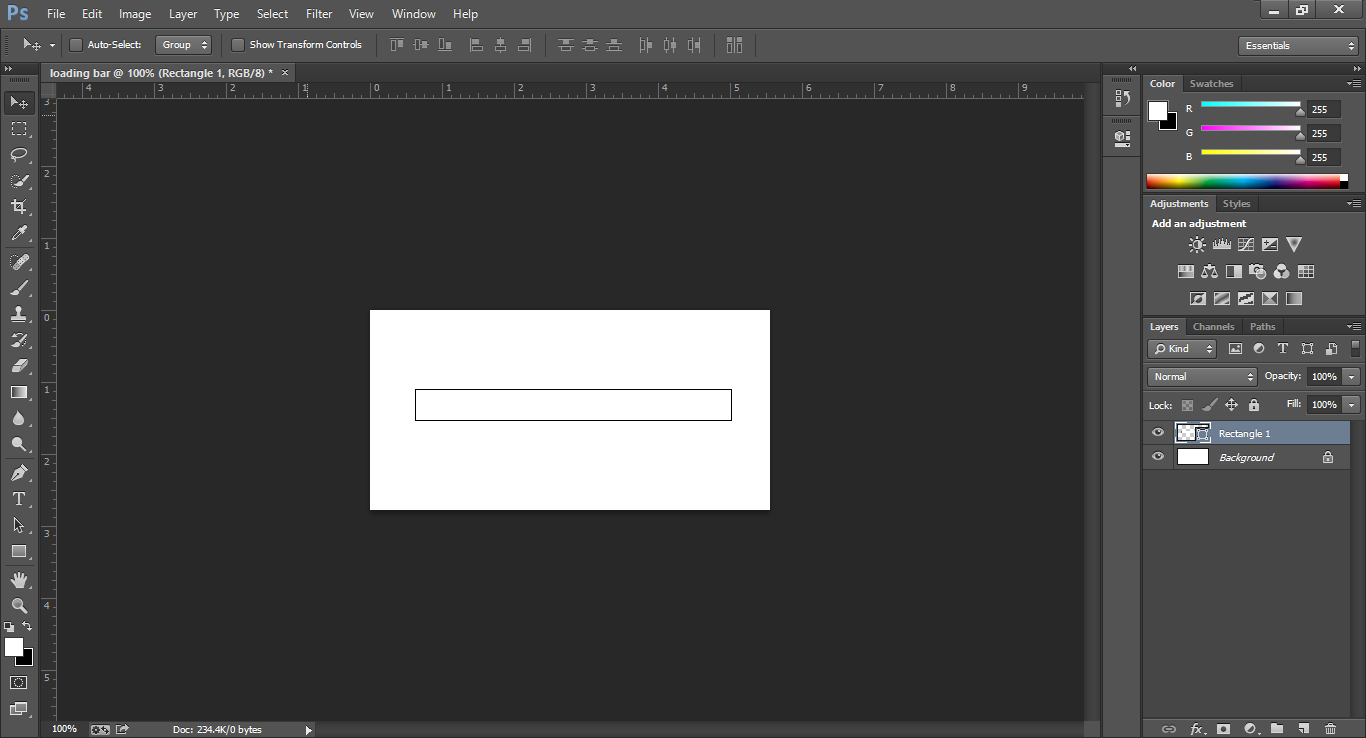The width and height of the screenshot is (1366, 738).
Task: Select the Move tool
Action: pos(18,102)
